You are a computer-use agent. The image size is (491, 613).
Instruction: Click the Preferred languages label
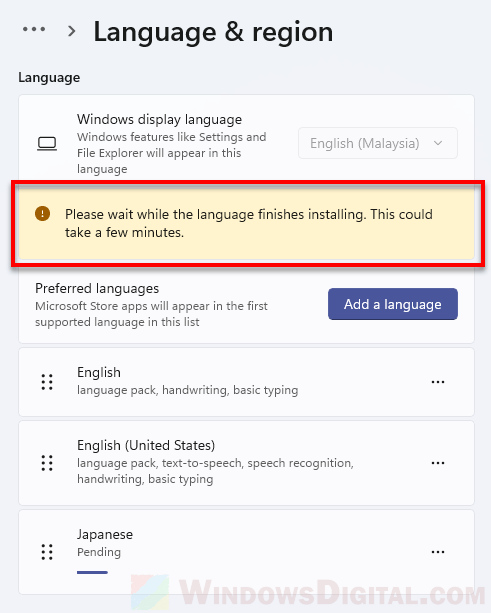pos(97,289)
